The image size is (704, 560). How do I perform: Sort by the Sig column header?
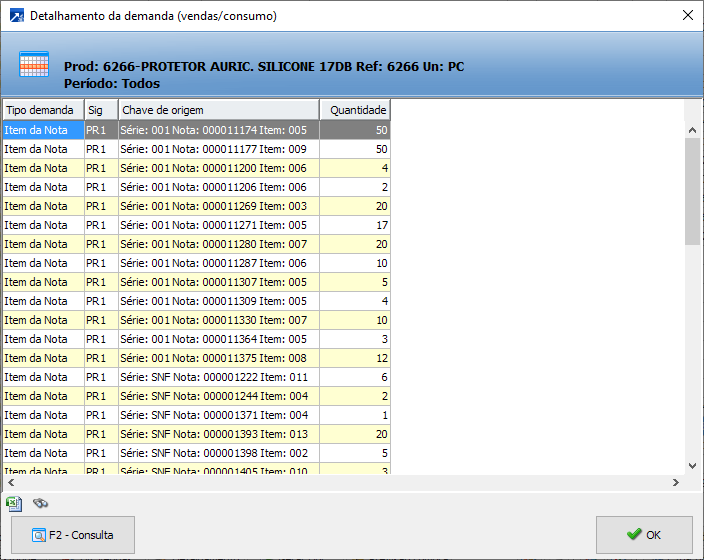click(101, 110)
